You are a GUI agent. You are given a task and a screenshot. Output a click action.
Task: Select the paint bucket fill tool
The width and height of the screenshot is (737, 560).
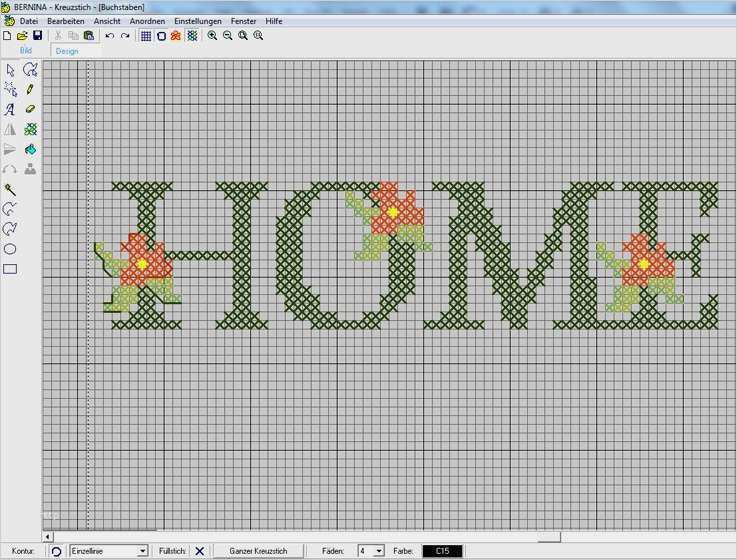click(x=30, y=150)
